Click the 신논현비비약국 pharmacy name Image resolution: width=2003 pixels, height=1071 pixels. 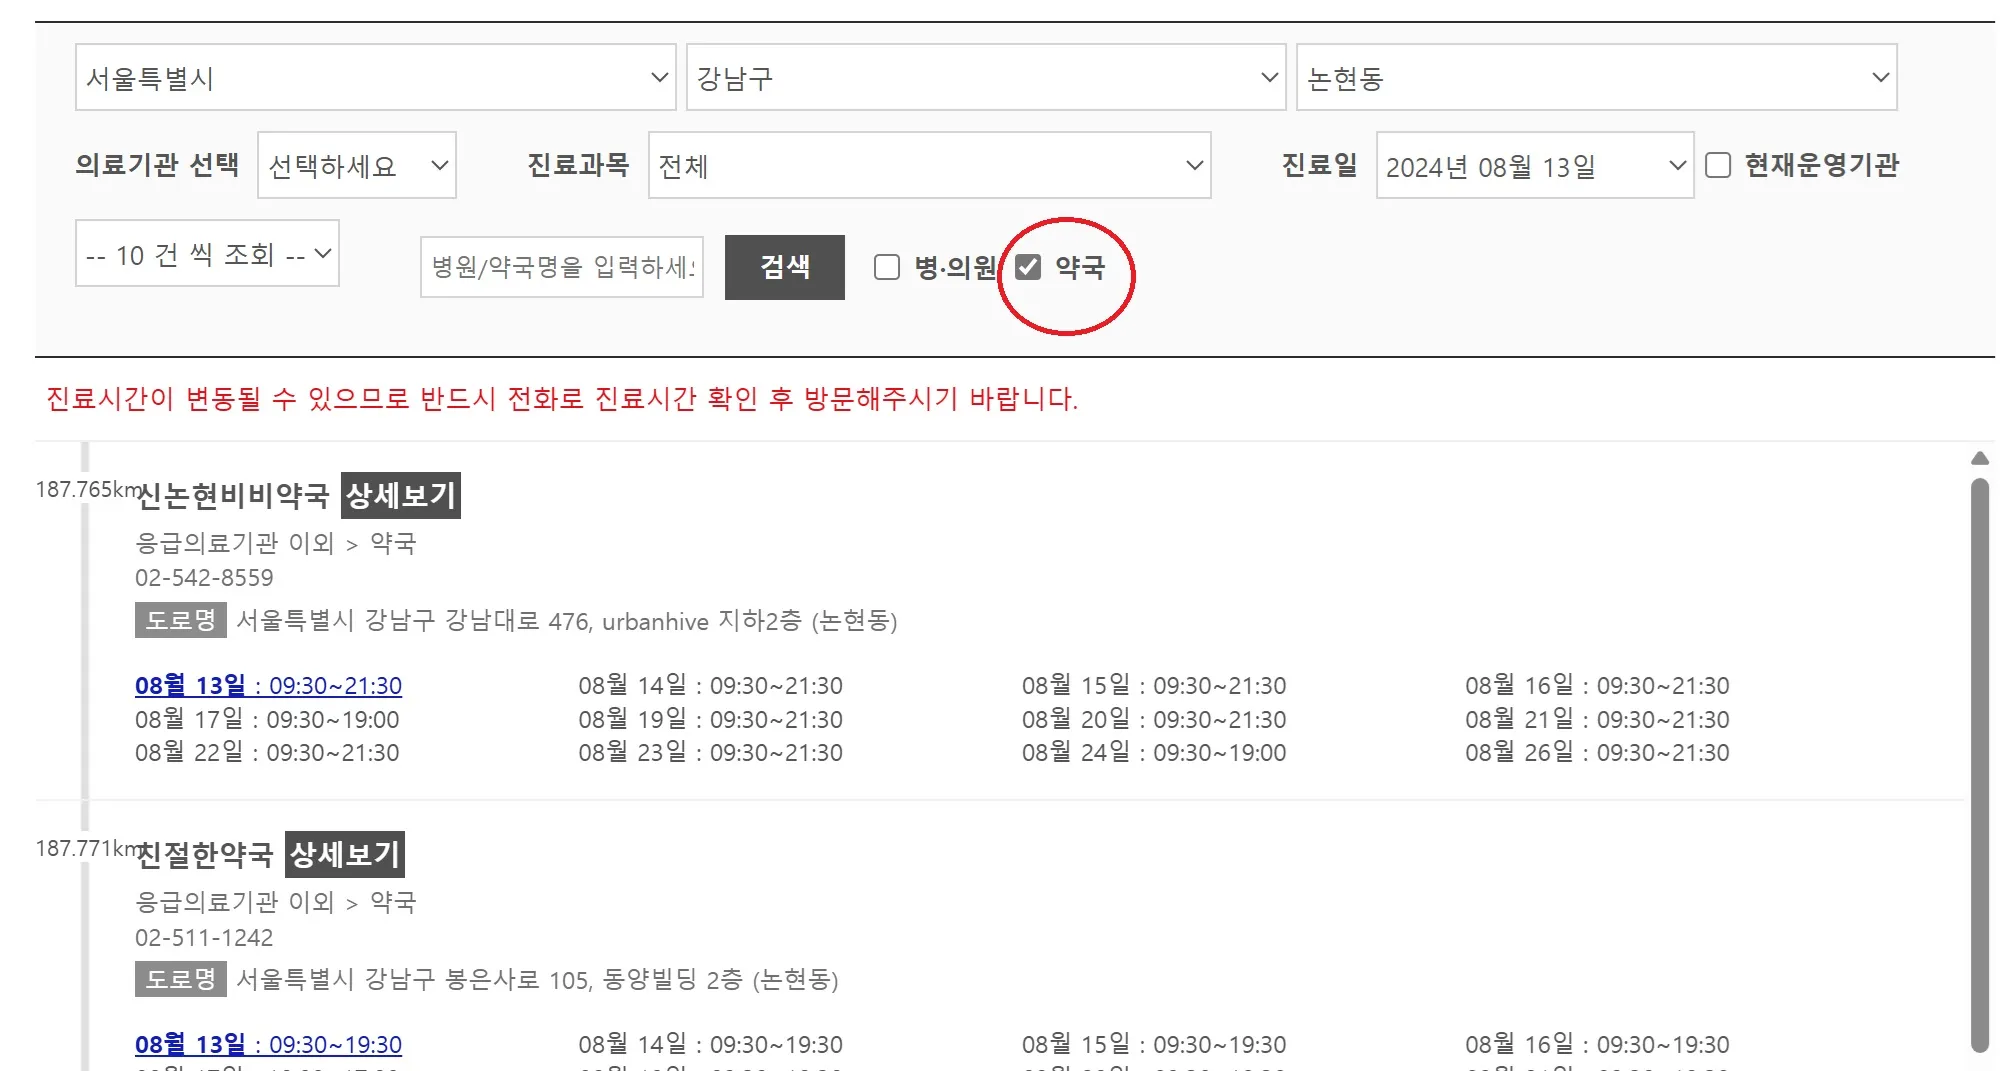pyautogui.click(x=233, y=495)
